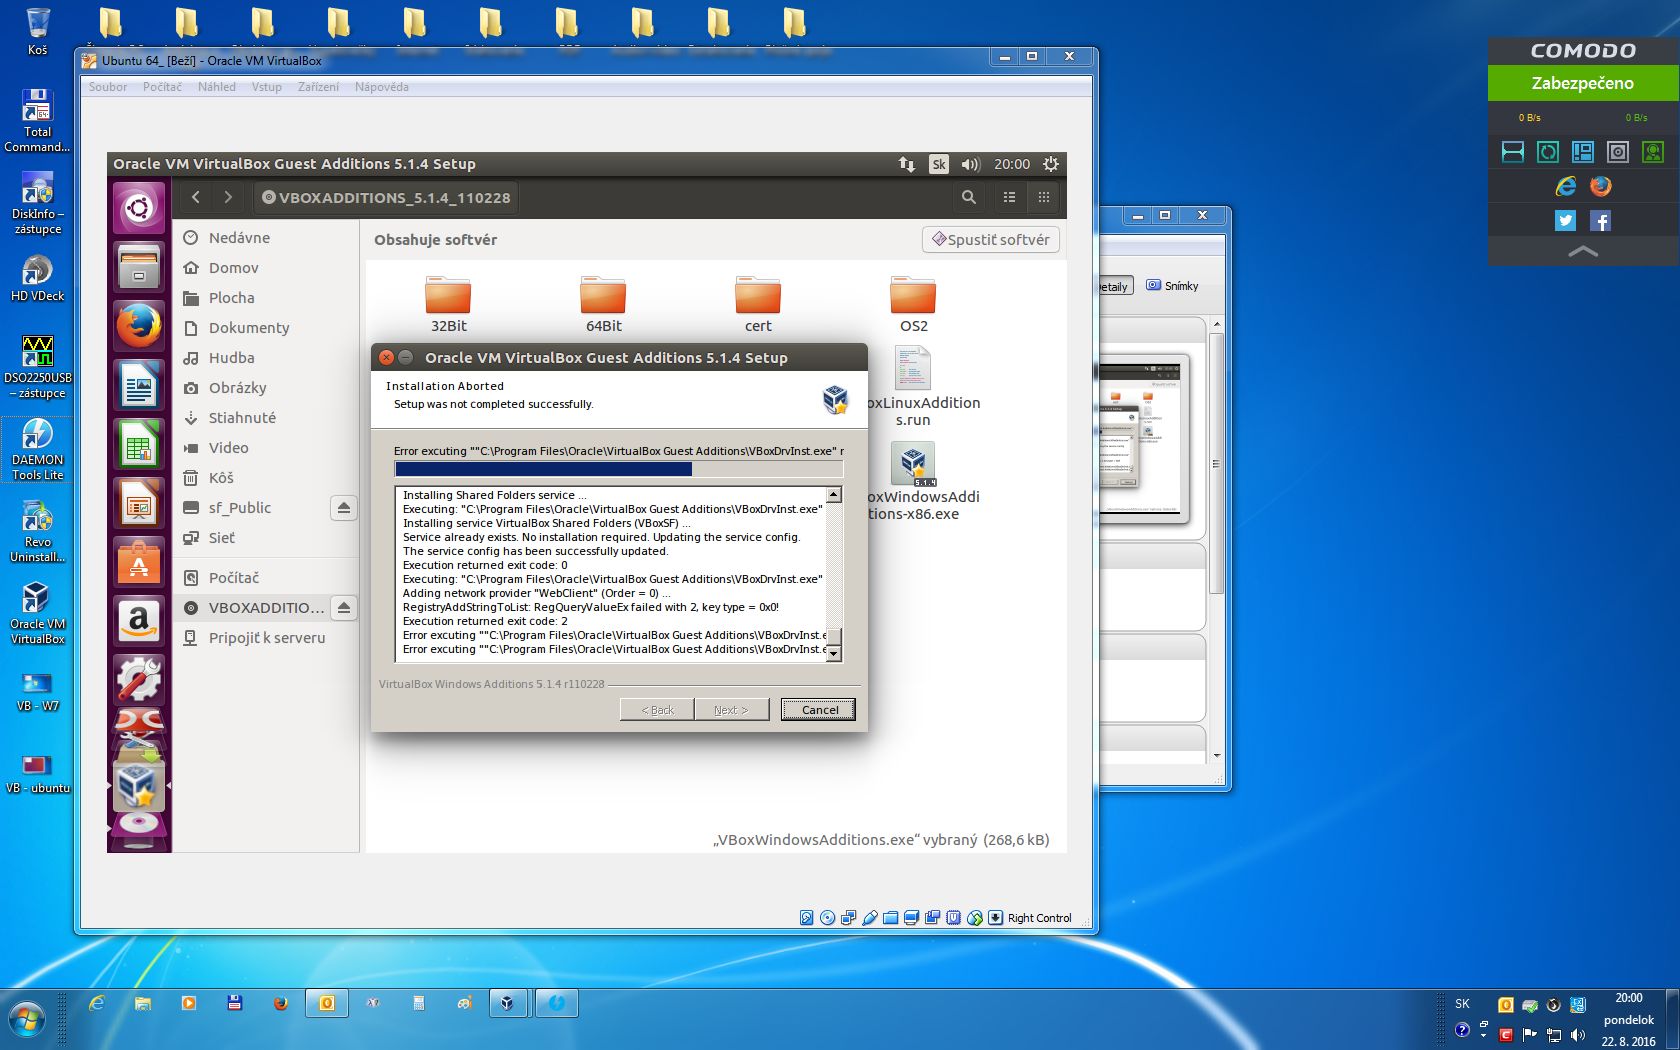1680x1050 pixels.
Task: Close the Guest Additions setup dialog
Action: click(386, 357)
